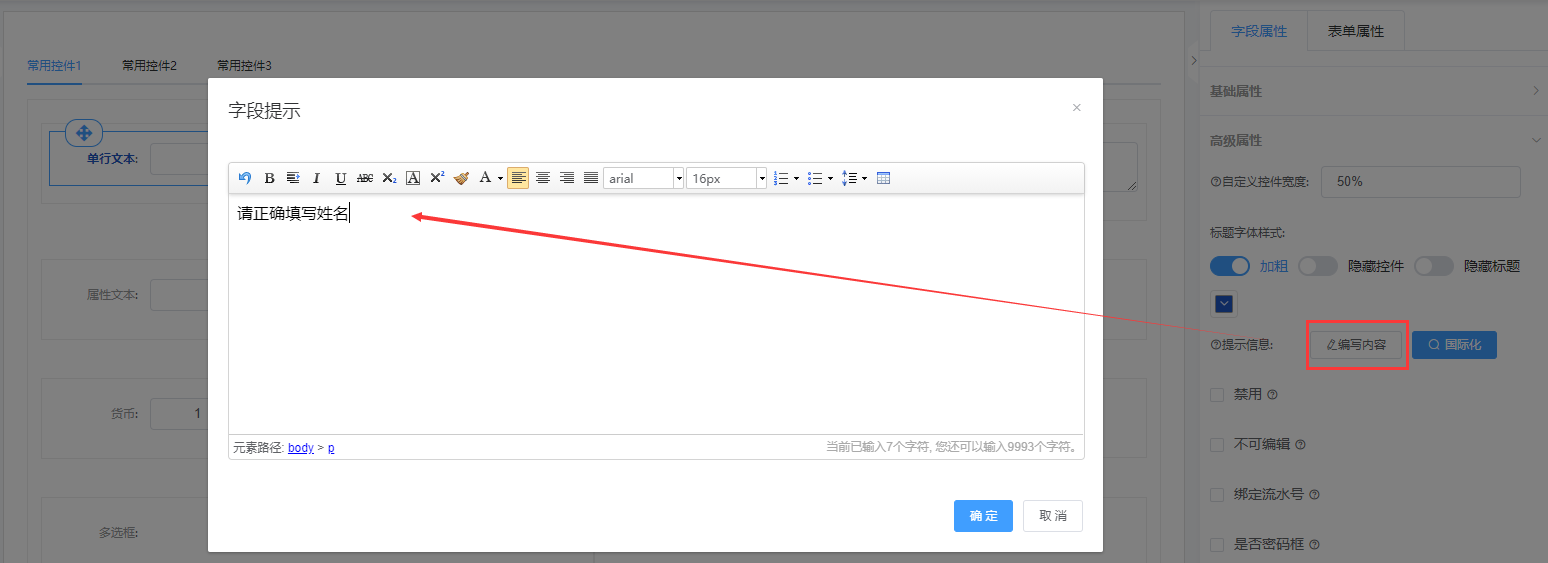Click the help icon beside 是否密码框

pyautogui.click(x=1314, y=545)
